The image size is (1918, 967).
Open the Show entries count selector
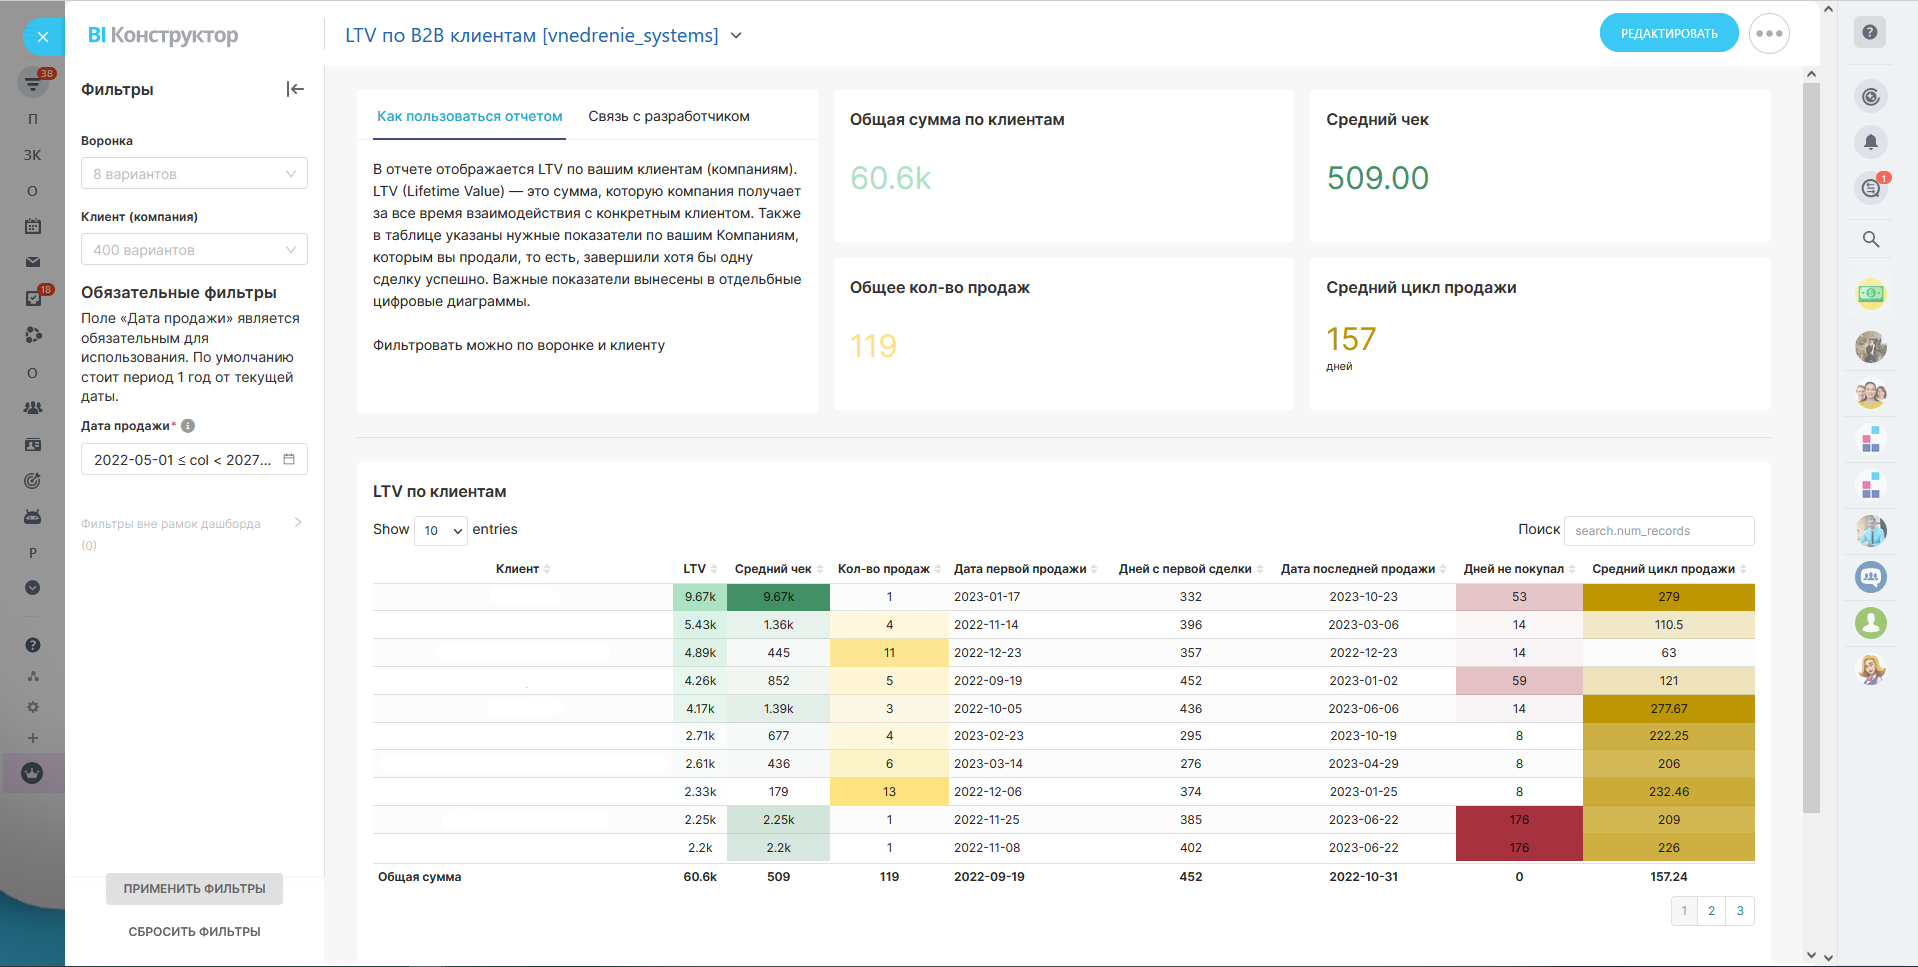(441, 530)
